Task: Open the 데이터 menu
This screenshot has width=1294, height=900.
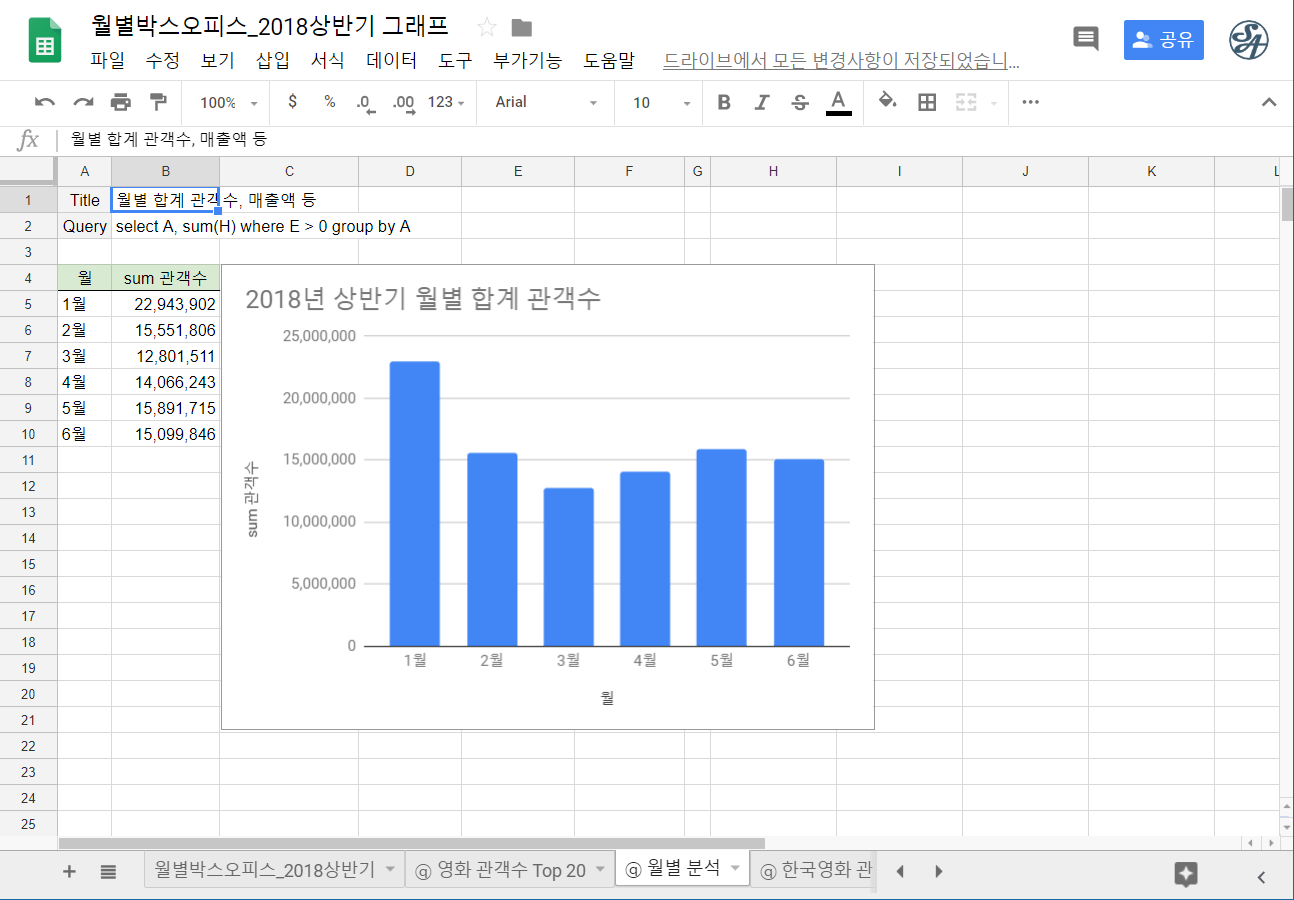Action: pos(390,60)
